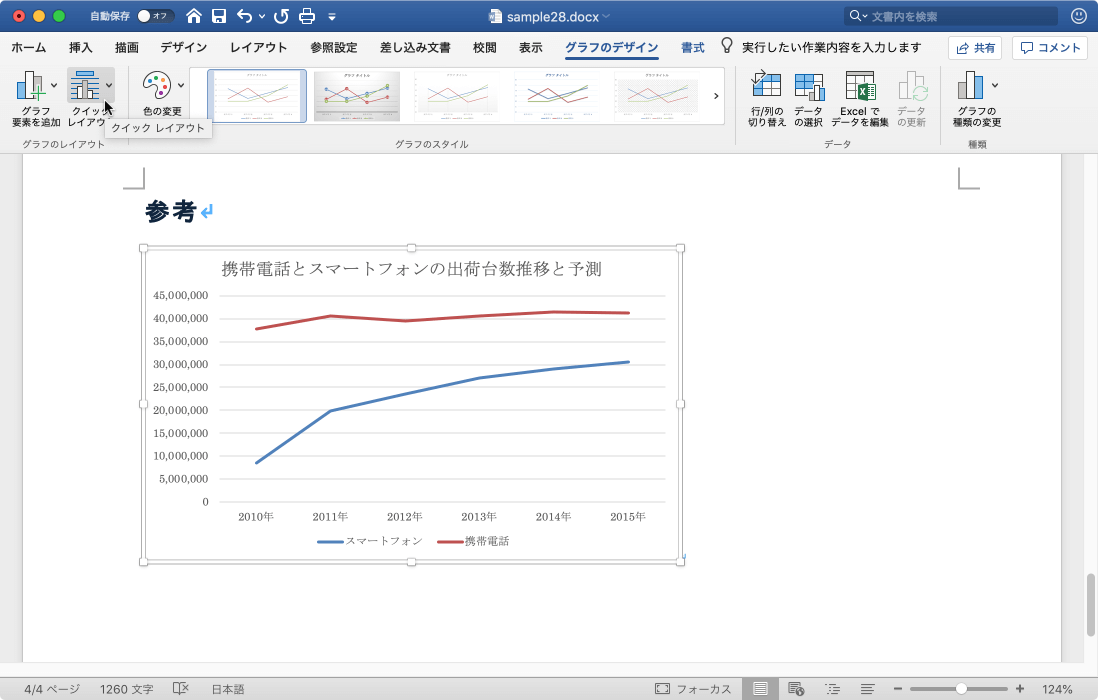Switch to draft view icon
The image size is (1098, 700).
click(868, 689)
